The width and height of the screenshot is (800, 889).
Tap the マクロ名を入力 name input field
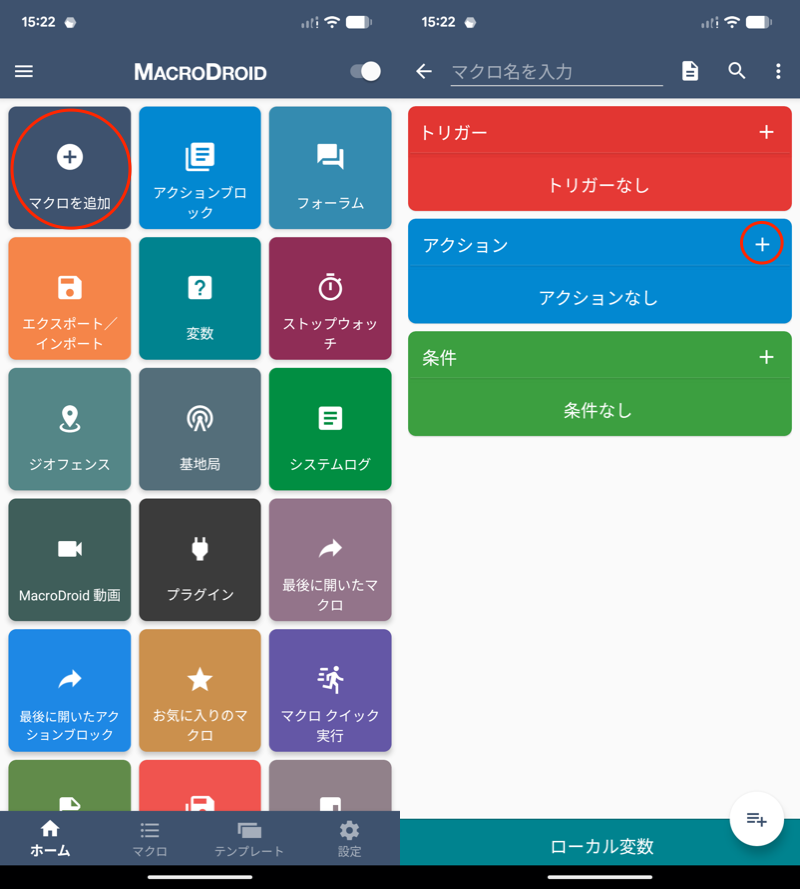click(556, 71)
